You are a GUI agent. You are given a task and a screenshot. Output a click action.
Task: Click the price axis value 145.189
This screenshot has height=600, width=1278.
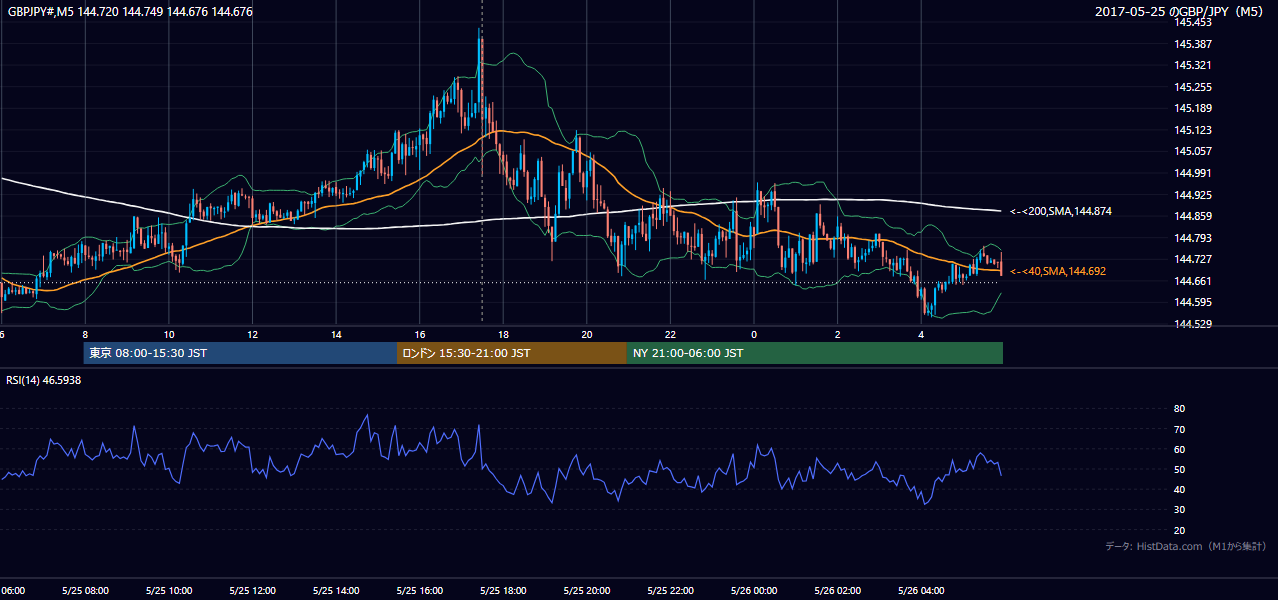[x=1193, y=108]
